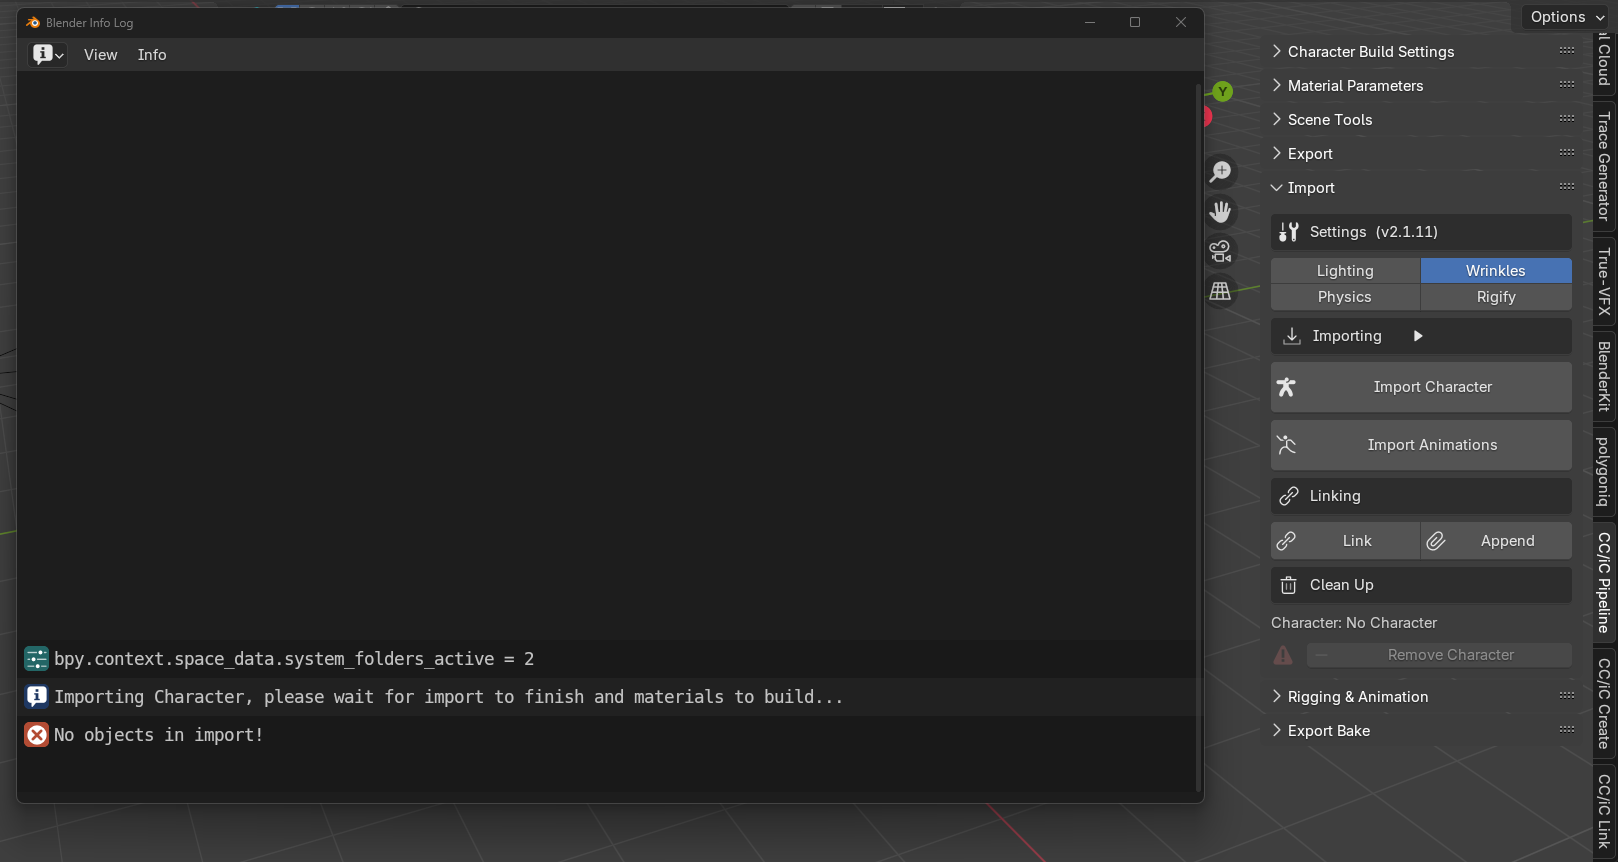Click the warning triangle beside Remove Character
The height and width of the screenshot is (862, 1618).
point(1283,655)
